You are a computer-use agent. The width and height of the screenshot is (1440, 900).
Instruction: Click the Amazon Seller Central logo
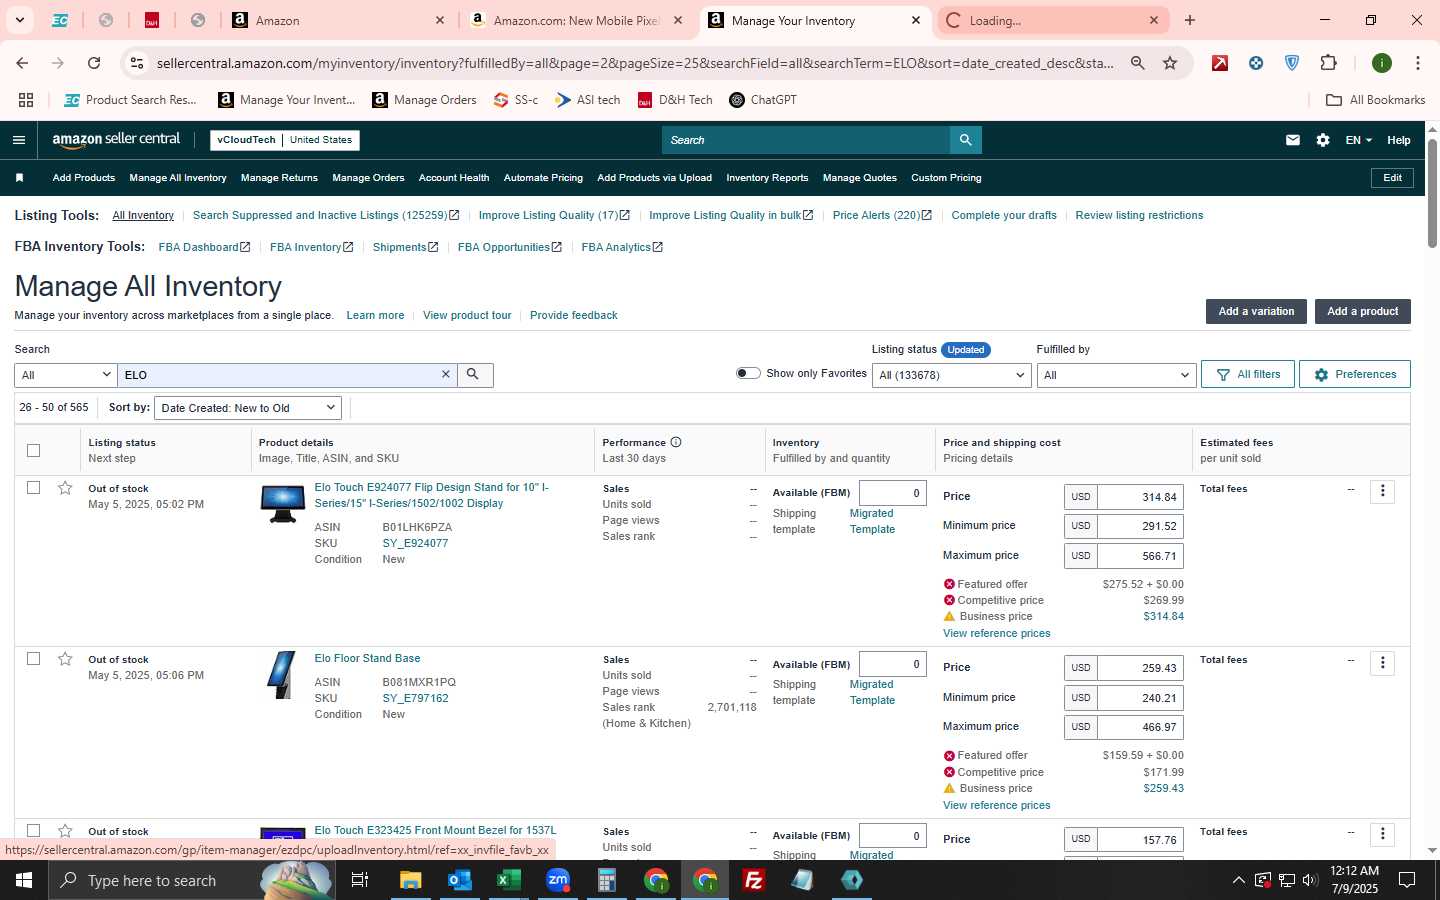116,140
